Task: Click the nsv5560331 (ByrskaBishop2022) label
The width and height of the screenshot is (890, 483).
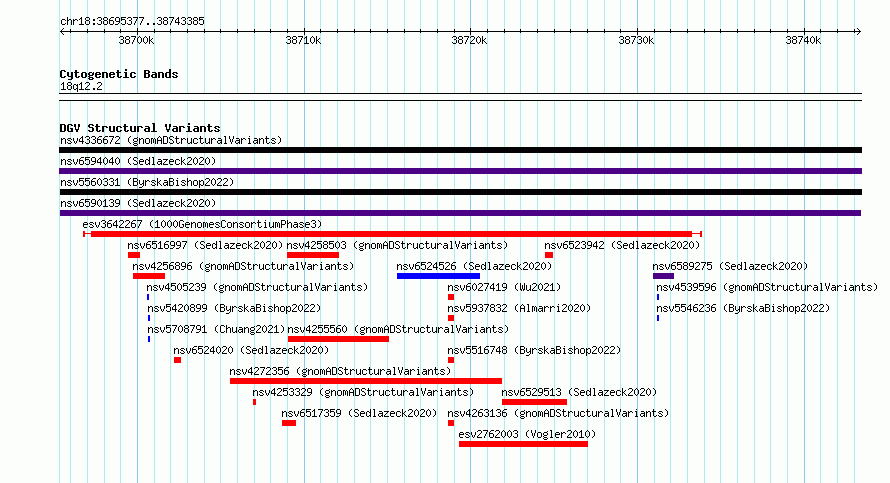Action: 147,182
